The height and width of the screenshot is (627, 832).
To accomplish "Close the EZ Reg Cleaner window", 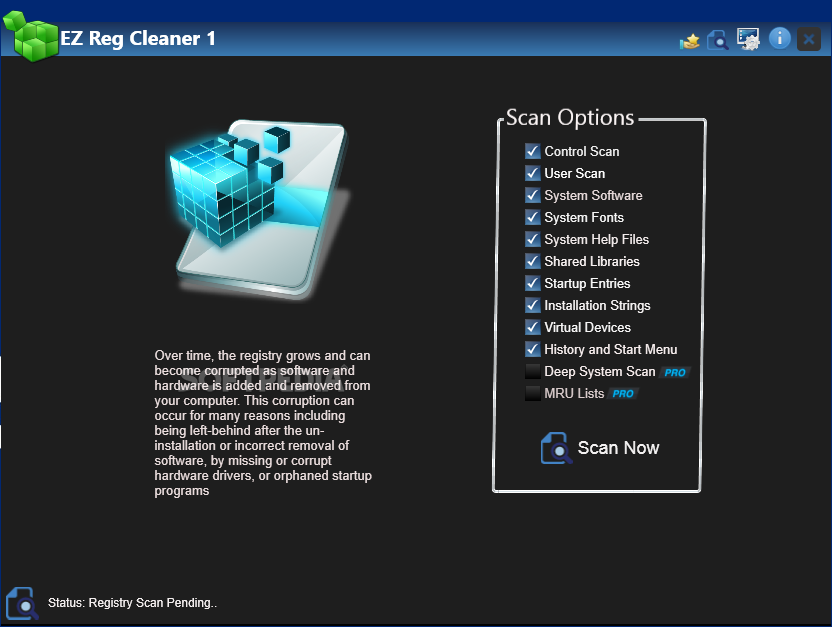I will 809,39.
